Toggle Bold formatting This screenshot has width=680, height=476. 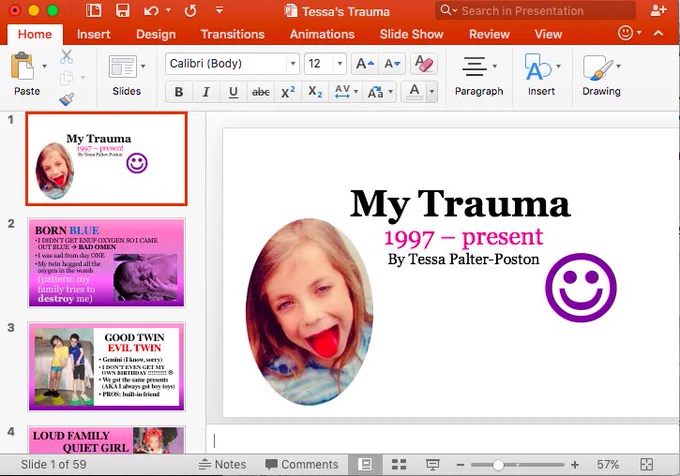pos(178,91)
